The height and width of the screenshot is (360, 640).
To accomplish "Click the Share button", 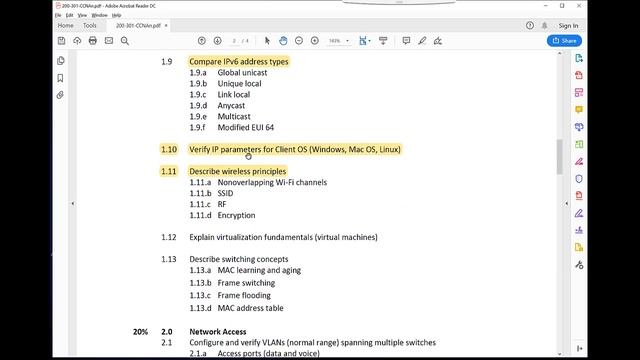I will (564, 41).
